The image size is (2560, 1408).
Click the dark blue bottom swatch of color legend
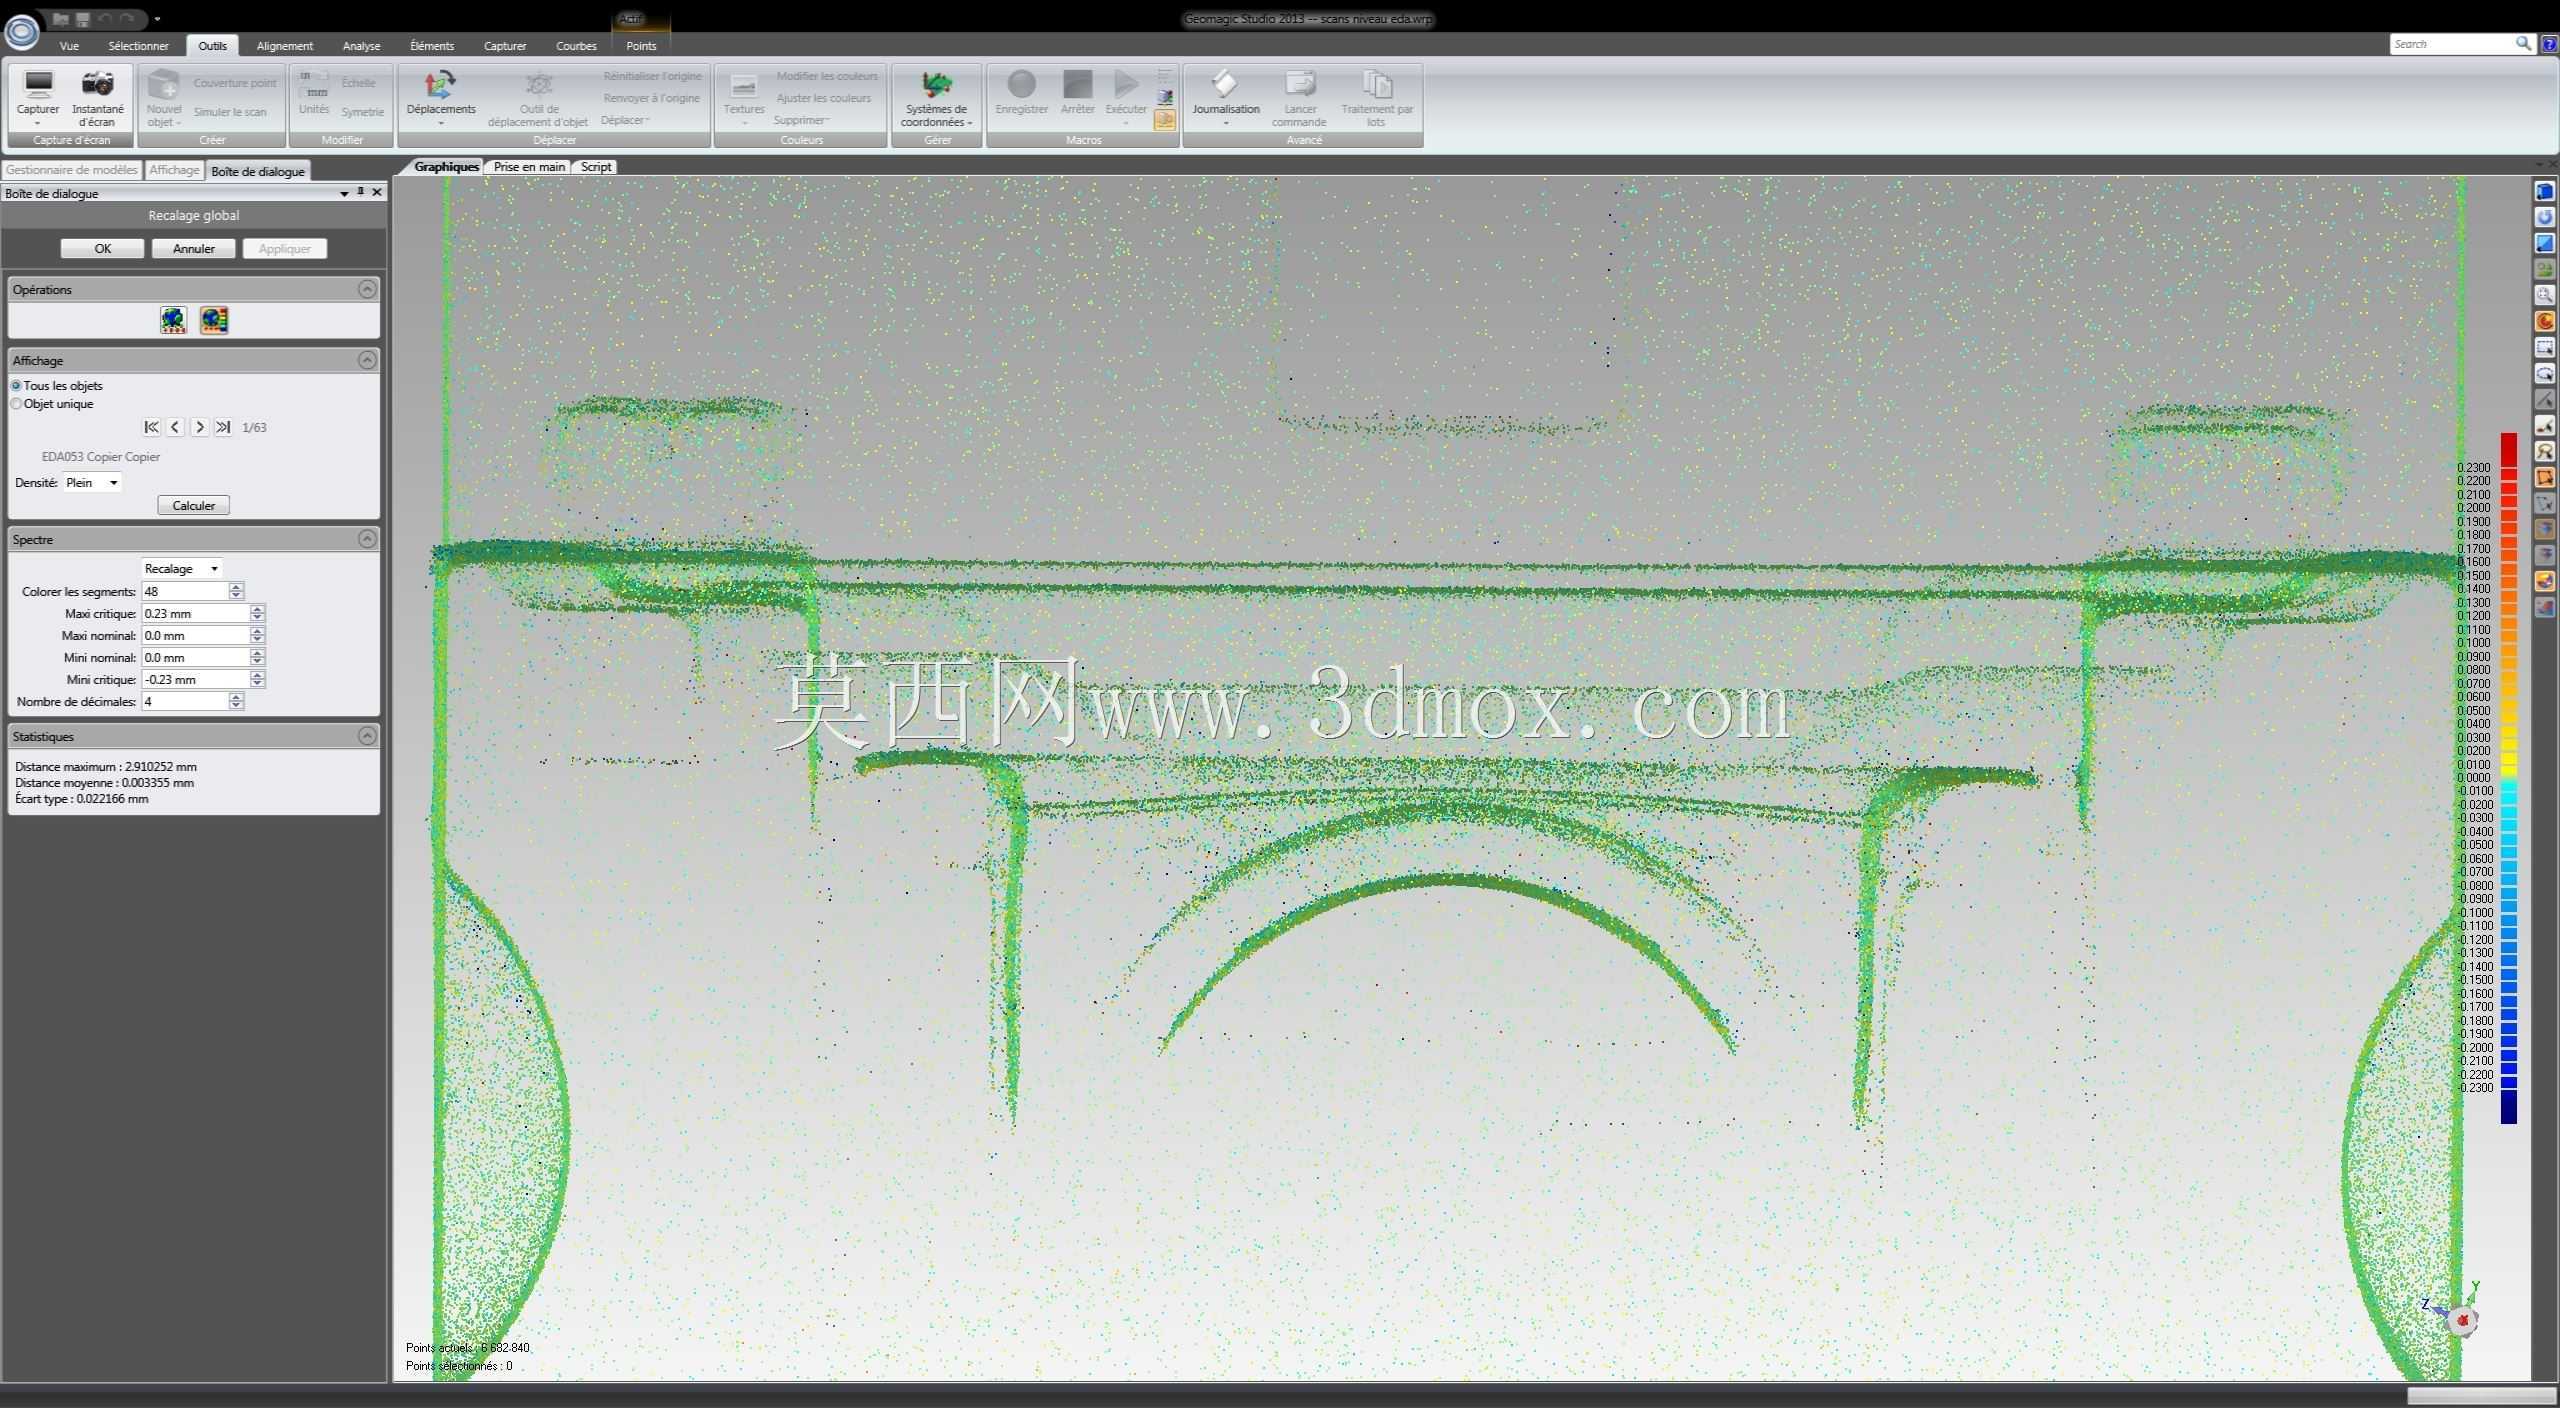[x=2509, y=1107]
